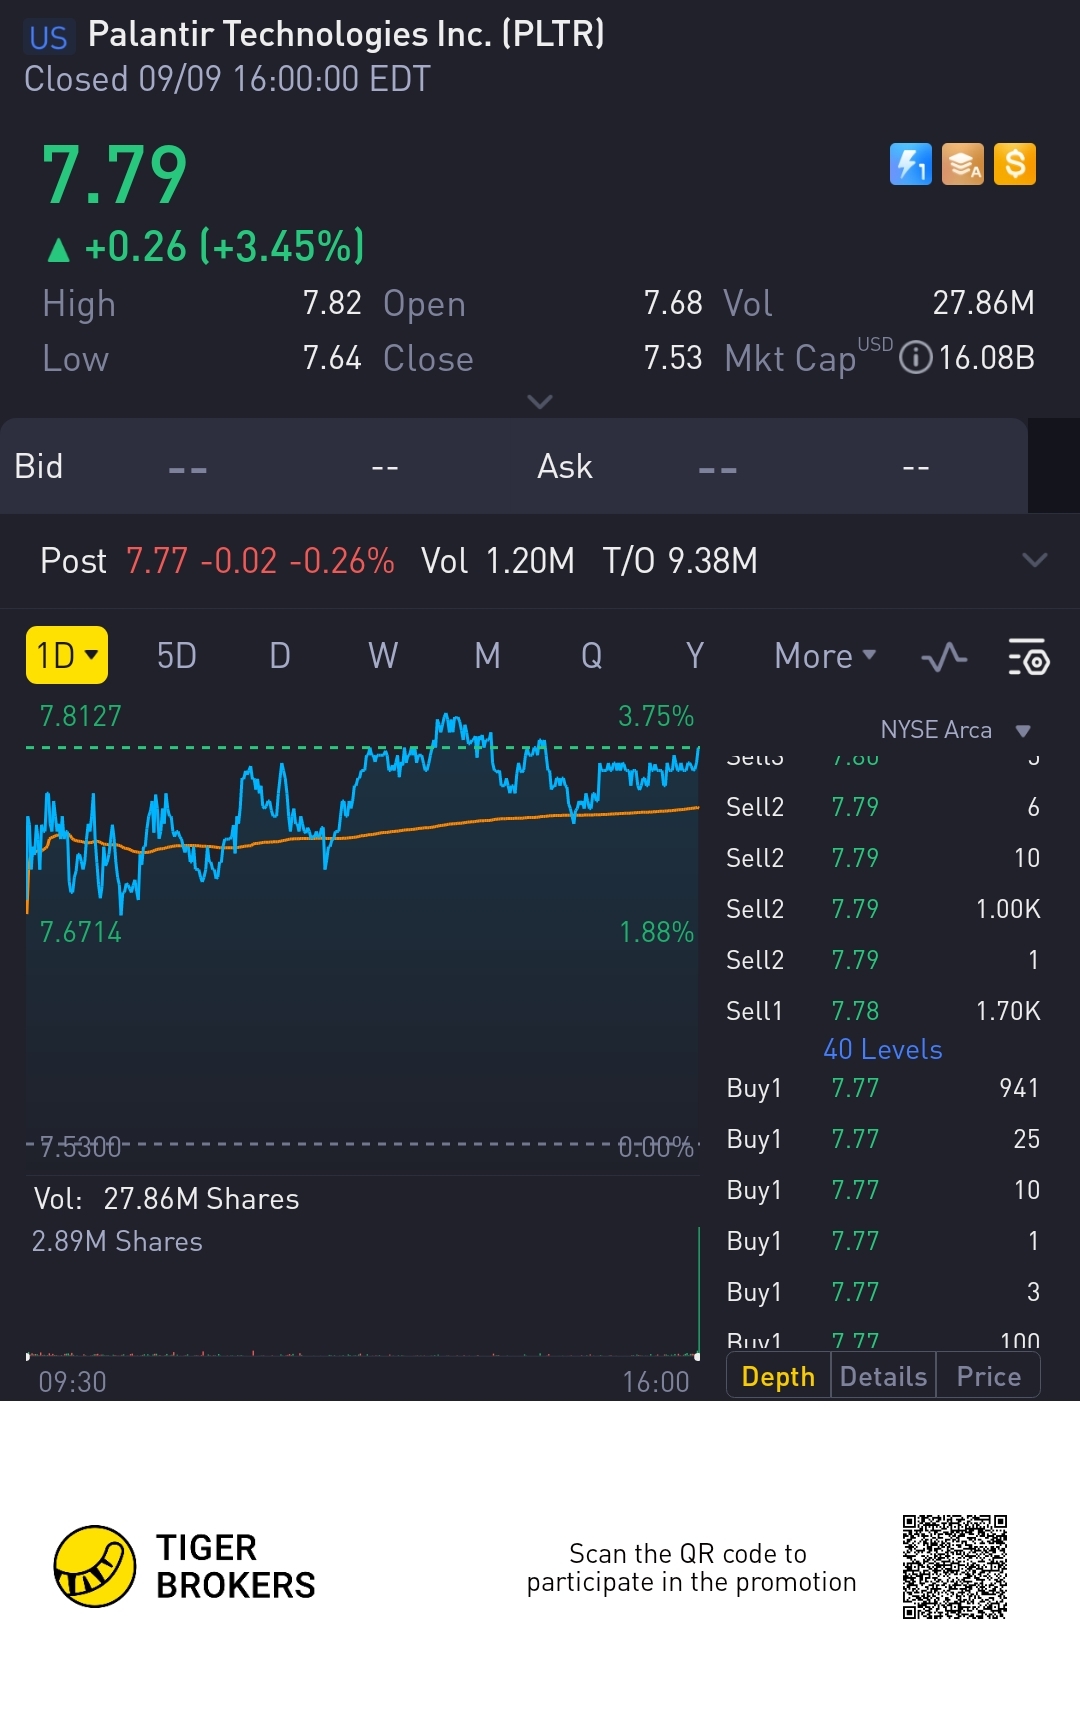Select the Depth tab
The image size is (1080, 1733).
pos(778,1377)
